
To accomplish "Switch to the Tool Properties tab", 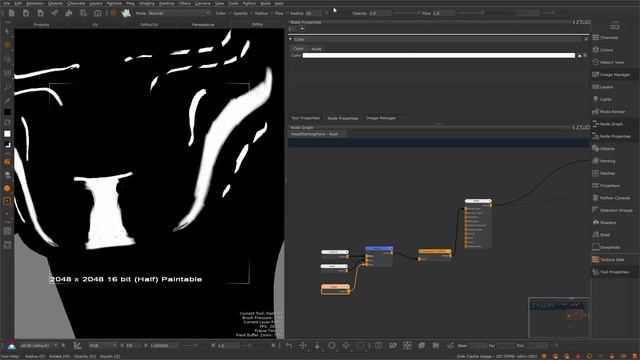I will pyautogui.click(x=305, y=118).
